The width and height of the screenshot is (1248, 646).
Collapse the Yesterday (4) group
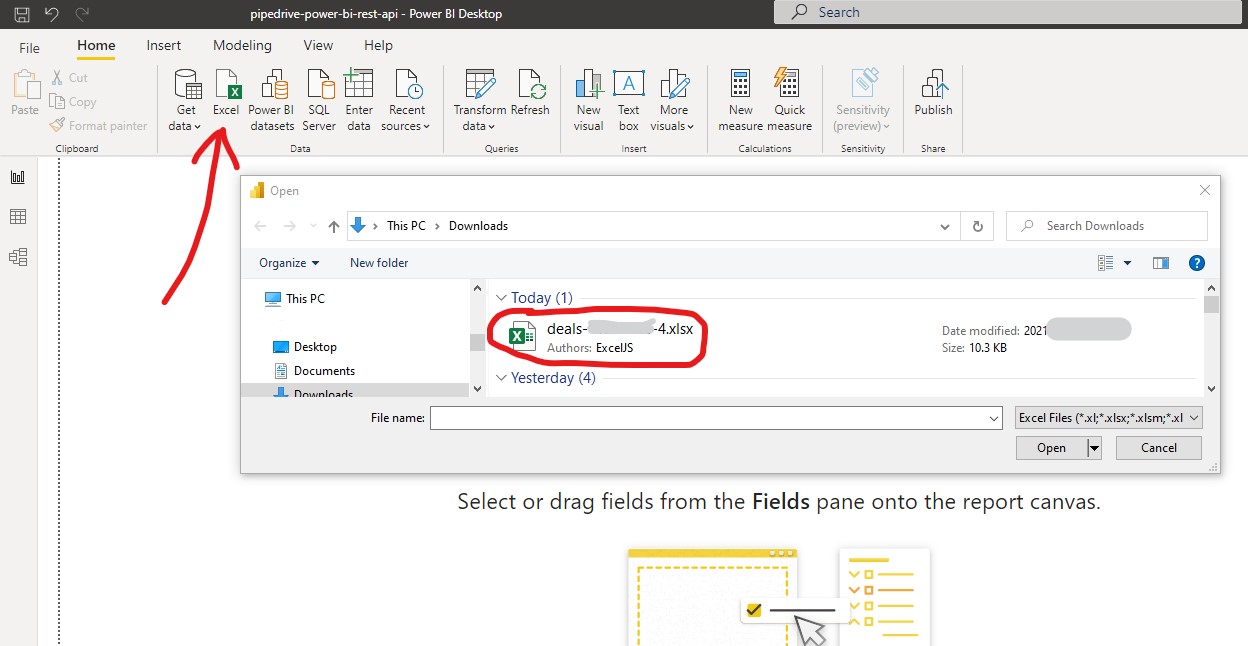click(502, 378)
